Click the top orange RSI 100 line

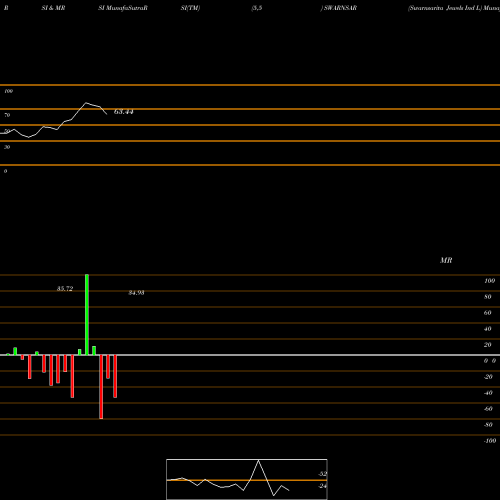[250, 85]
